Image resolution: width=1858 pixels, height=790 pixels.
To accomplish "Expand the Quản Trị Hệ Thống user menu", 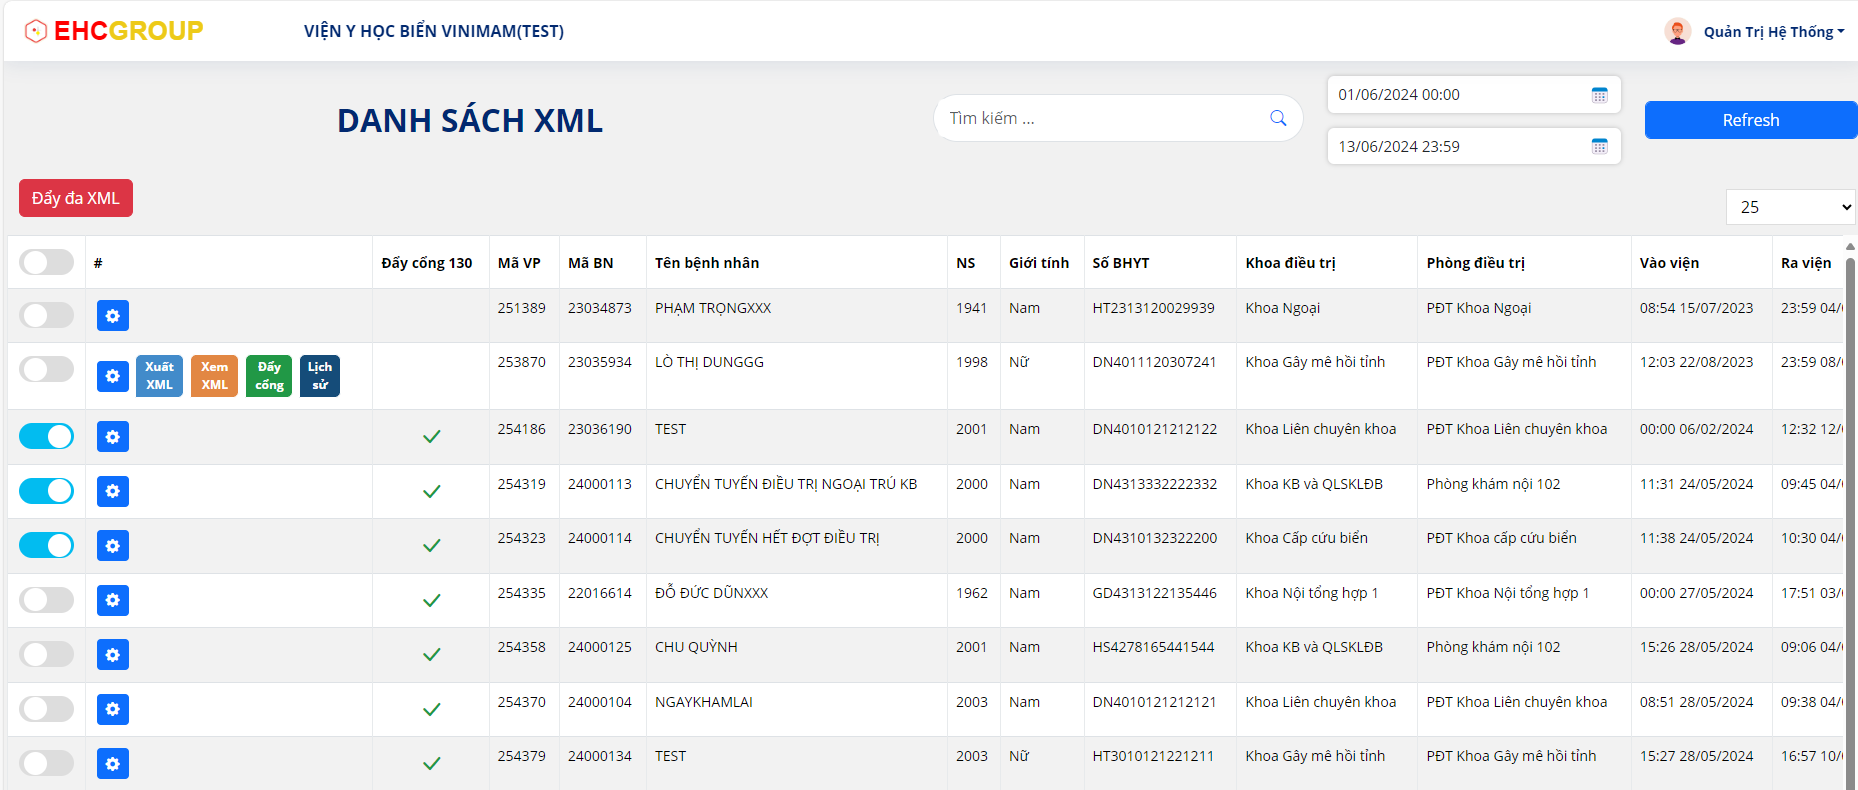I will [1767, 32].
